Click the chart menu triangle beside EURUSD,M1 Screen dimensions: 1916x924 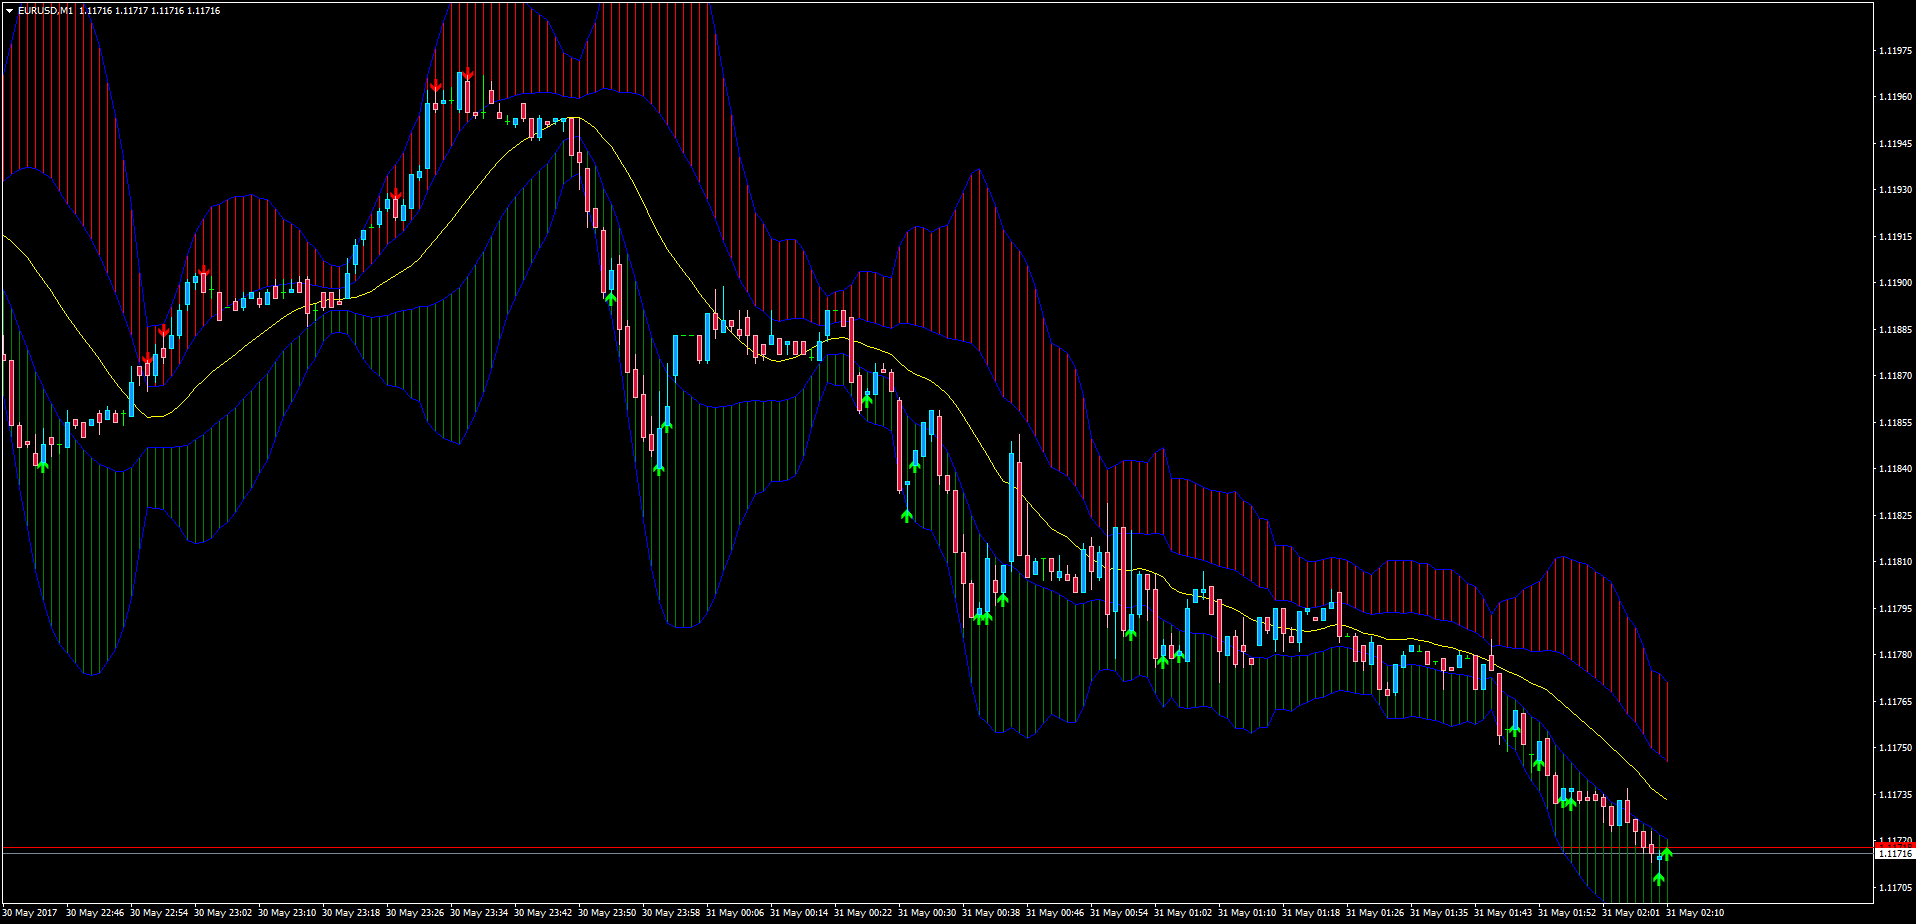pyautogui.click(x=10, y=11)
